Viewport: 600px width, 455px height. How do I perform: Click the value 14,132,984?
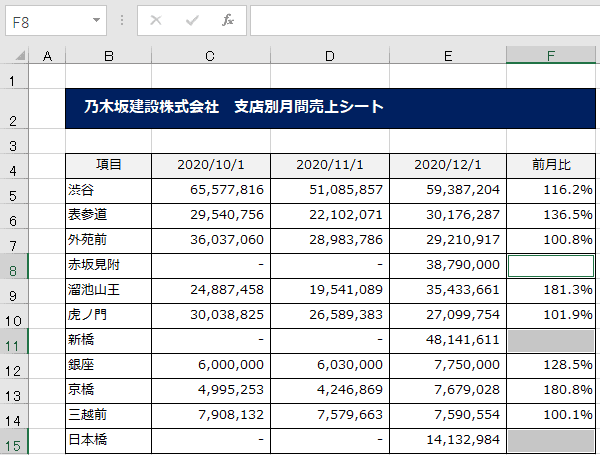(463, 440)
